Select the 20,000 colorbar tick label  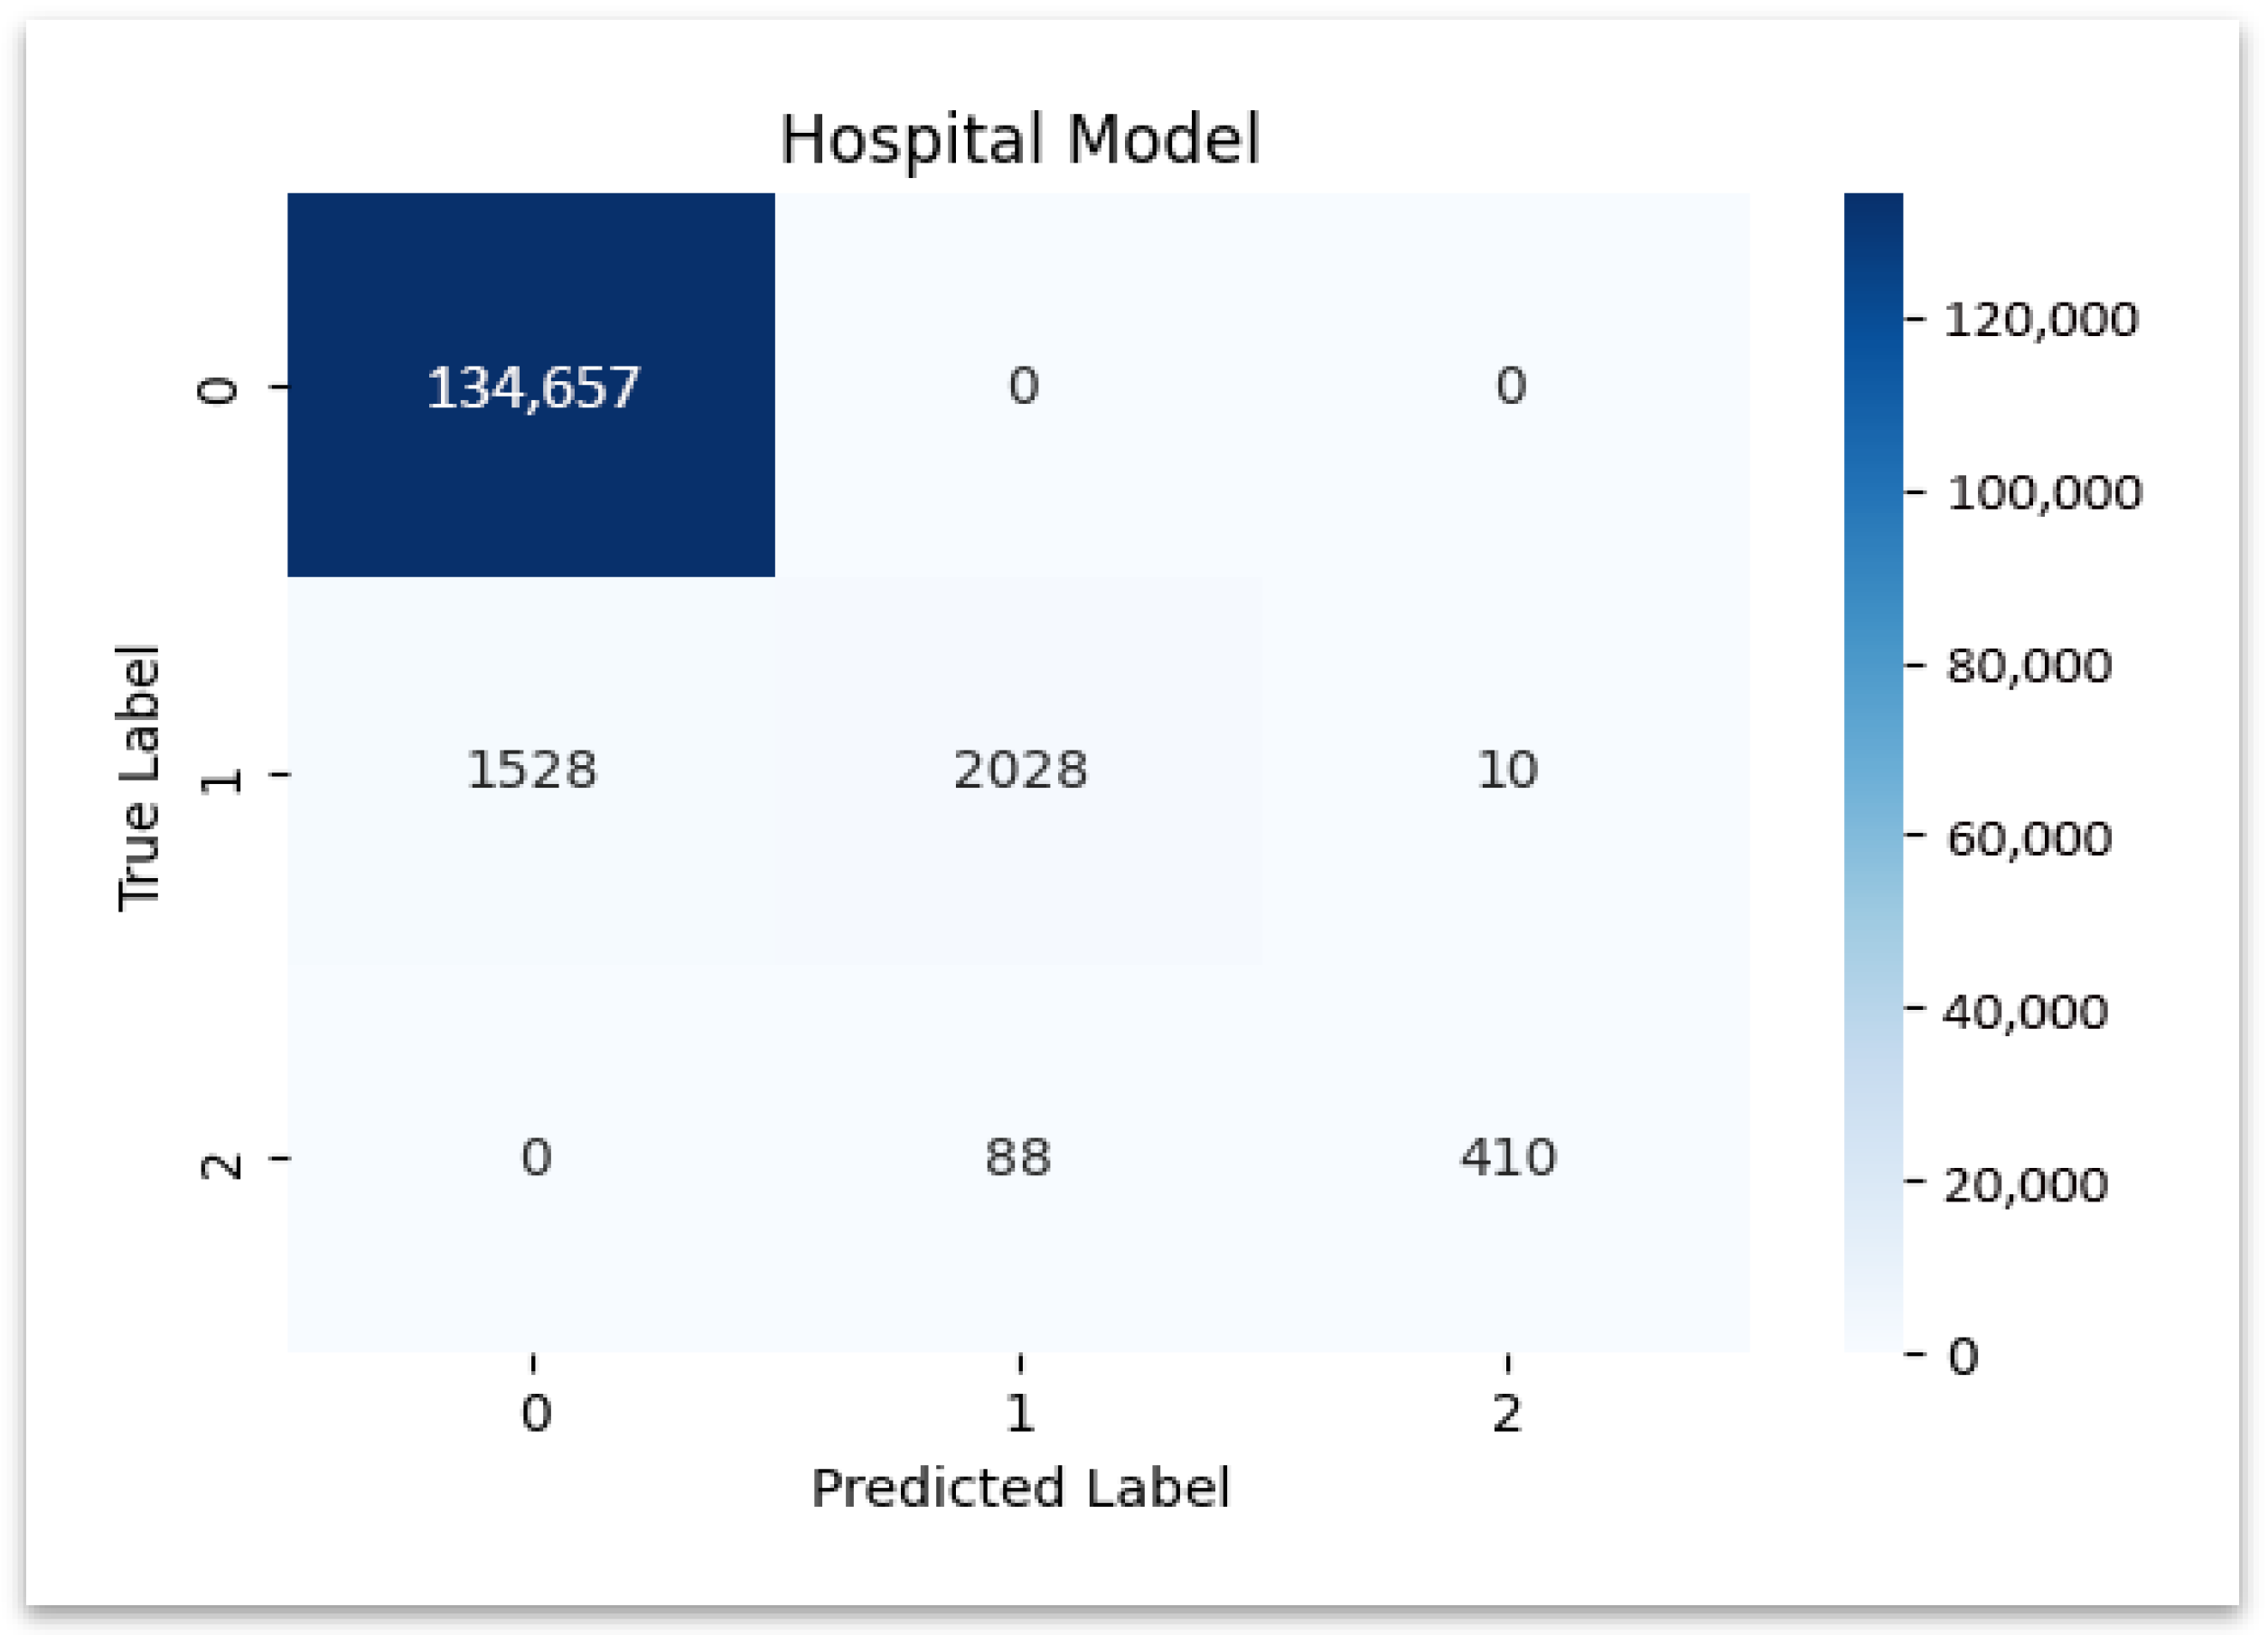click(2026, 1185)
